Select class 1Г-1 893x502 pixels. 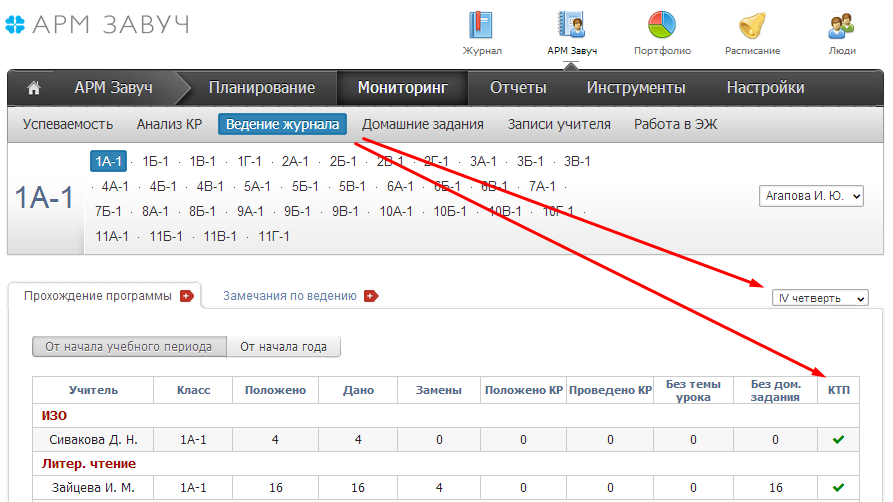click(249, 161)
